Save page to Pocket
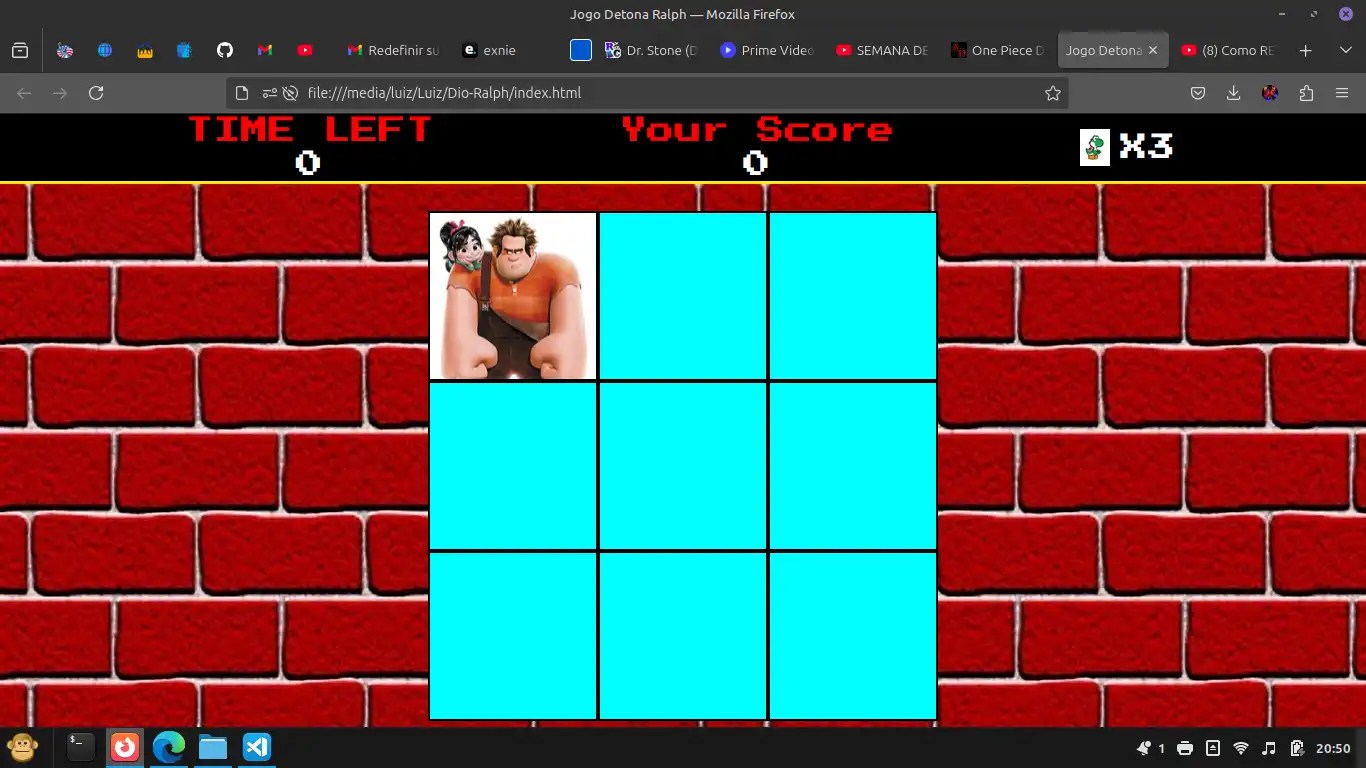 tap(1197, 93)
